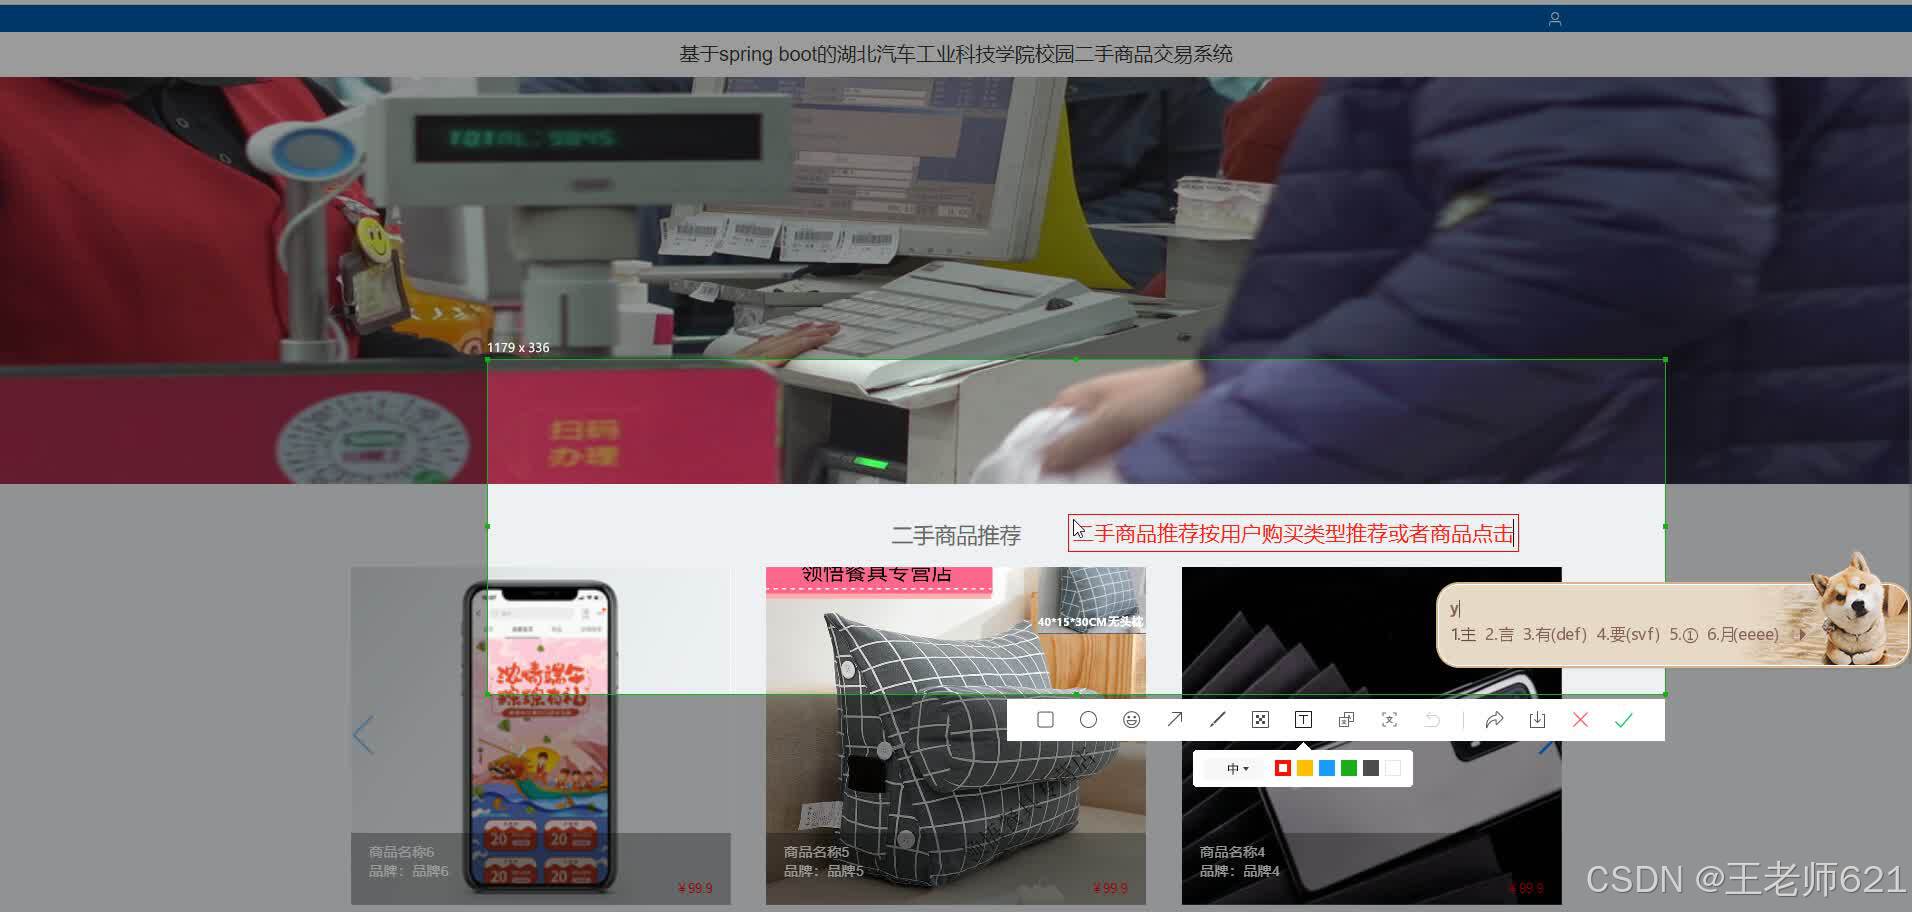The width and height of the screenshot is (1912, 912).
Task: Select the ellipse drawing tool
Action: coord(1088,720)
